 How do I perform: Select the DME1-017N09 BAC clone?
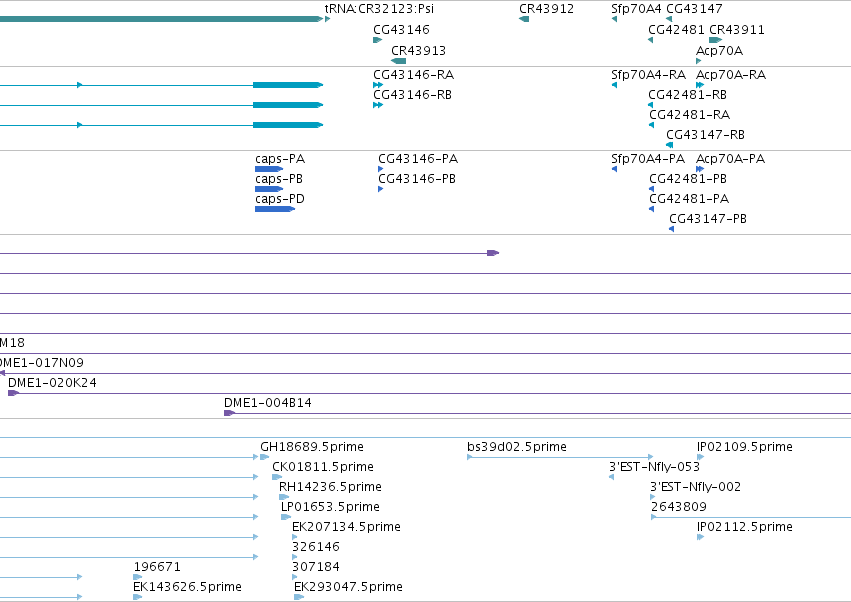(426, 373)
